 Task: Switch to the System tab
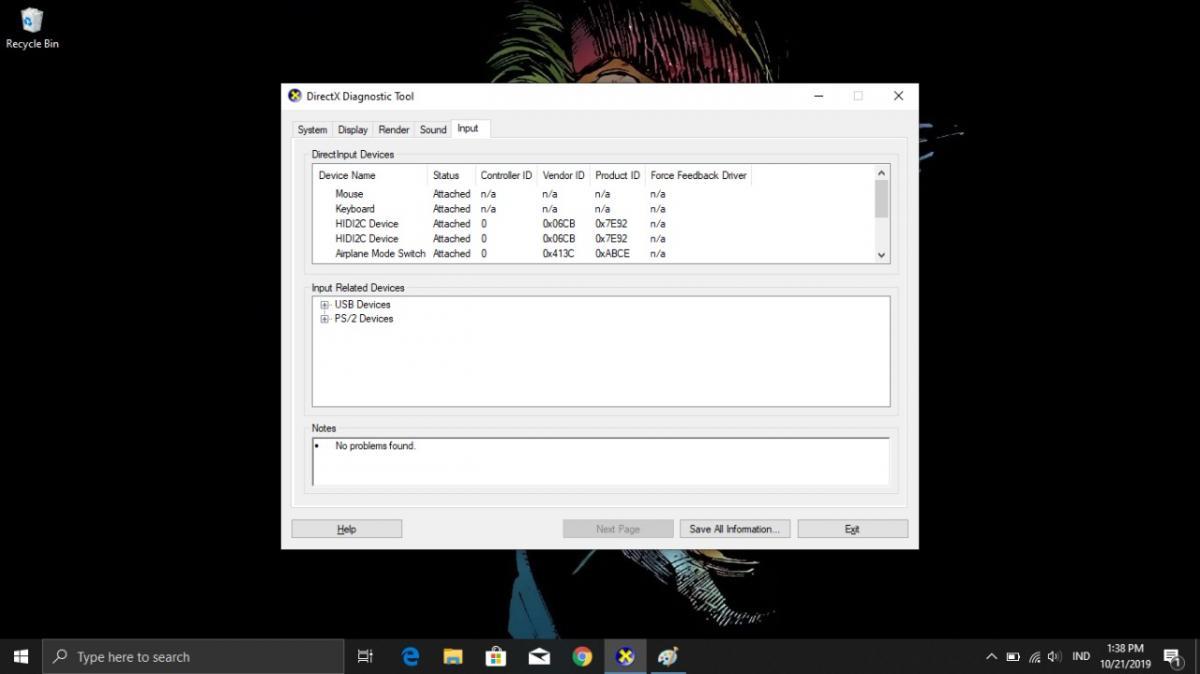coord(312,130)
